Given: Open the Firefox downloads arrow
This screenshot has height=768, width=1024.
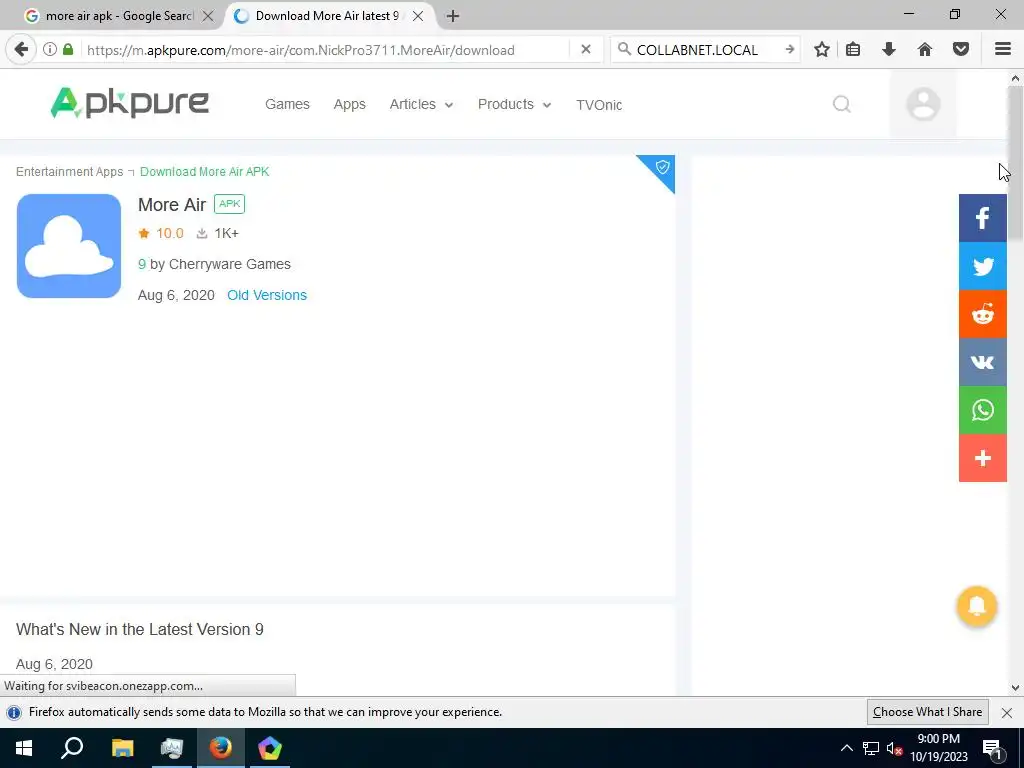Looking at the screenshot, I should point(889,50).
